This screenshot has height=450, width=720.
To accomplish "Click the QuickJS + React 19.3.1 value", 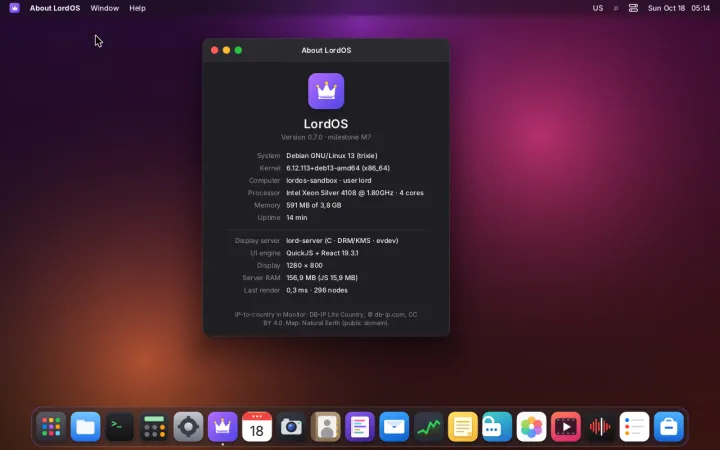I will point(322,253).
